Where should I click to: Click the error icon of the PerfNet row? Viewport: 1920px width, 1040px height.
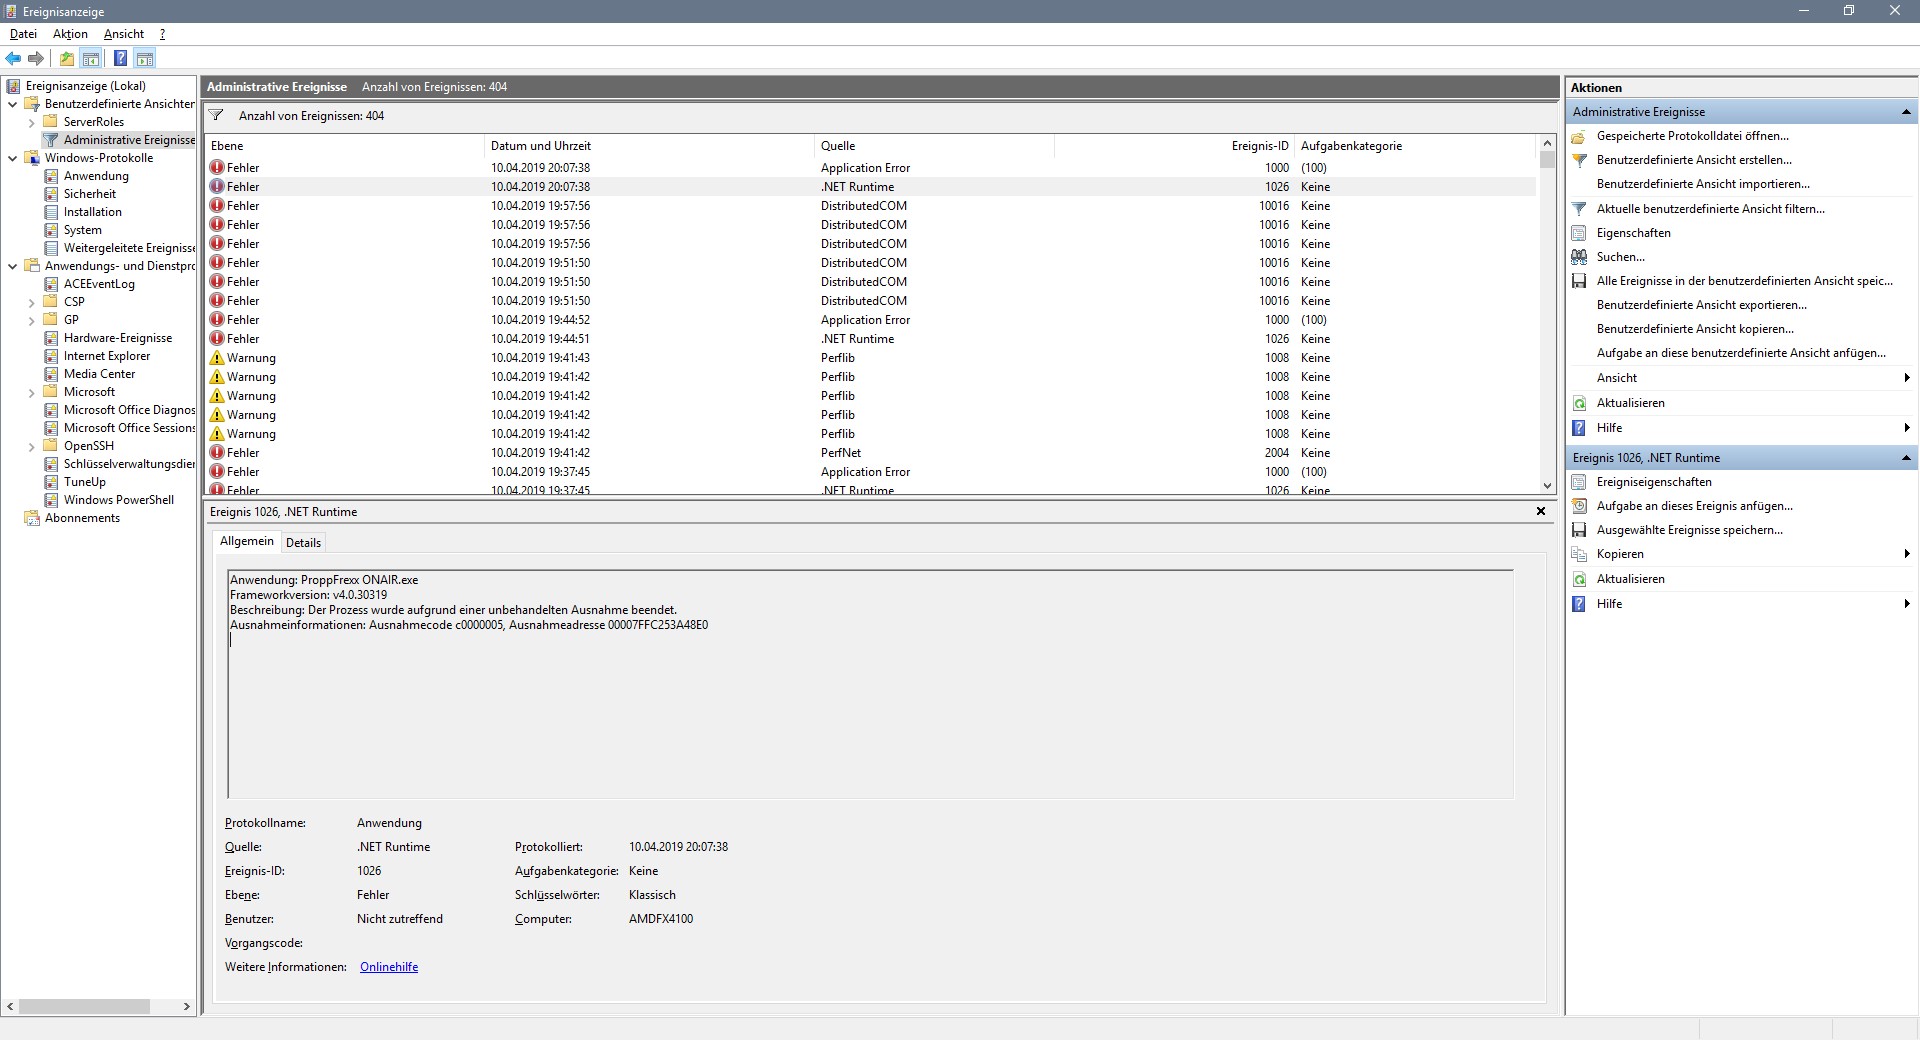click(217, 453)
